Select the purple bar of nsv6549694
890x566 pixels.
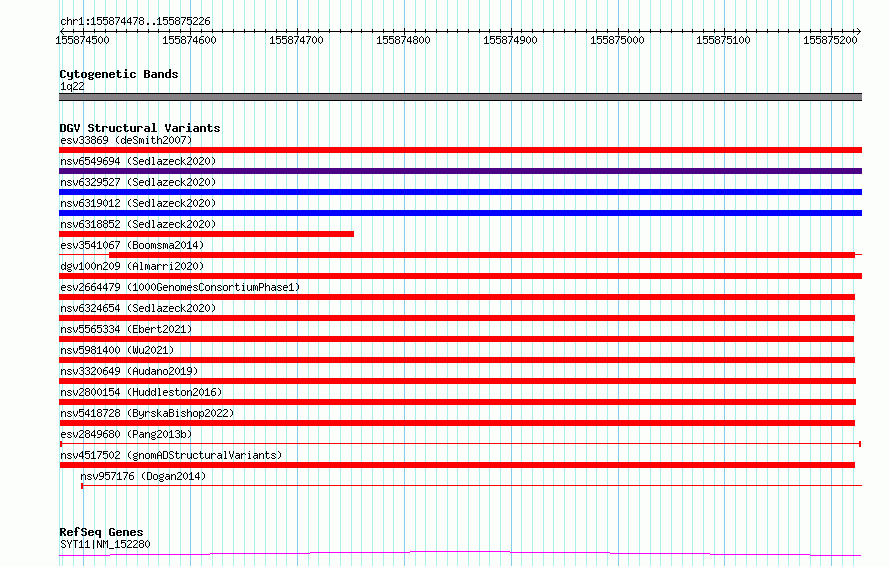point(460,171)
